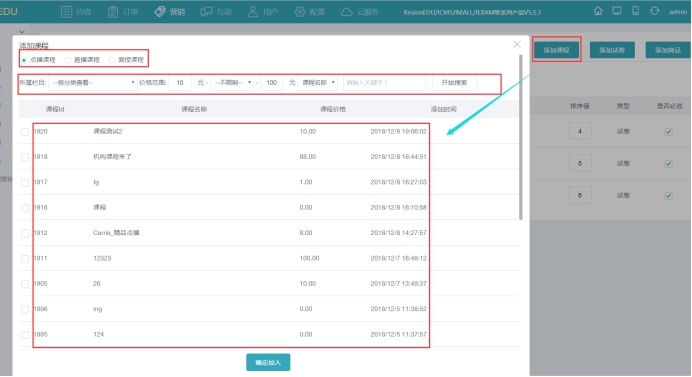Tick the checkbox for course 1916
The width and height of the screenshot is (692, 377).
25,208
